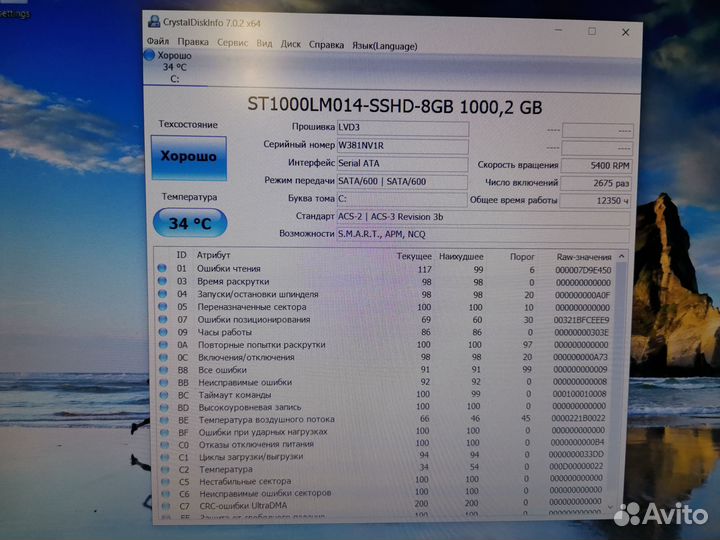Open the Язык(Language) menu
Viewport: 720px width, 540px height.
pyautogui.click(x=384, y=45)
